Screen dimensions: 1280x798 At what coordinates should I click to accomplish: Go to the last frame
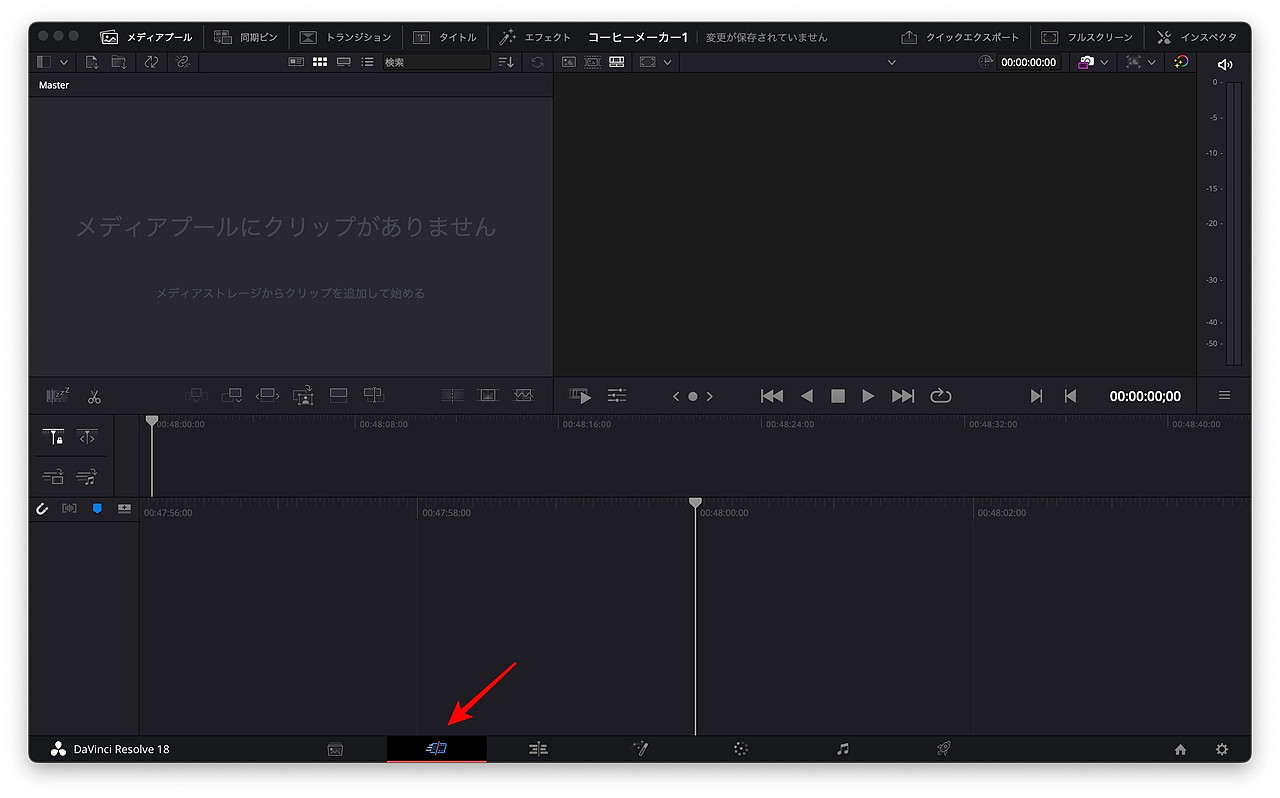(903, 396)
